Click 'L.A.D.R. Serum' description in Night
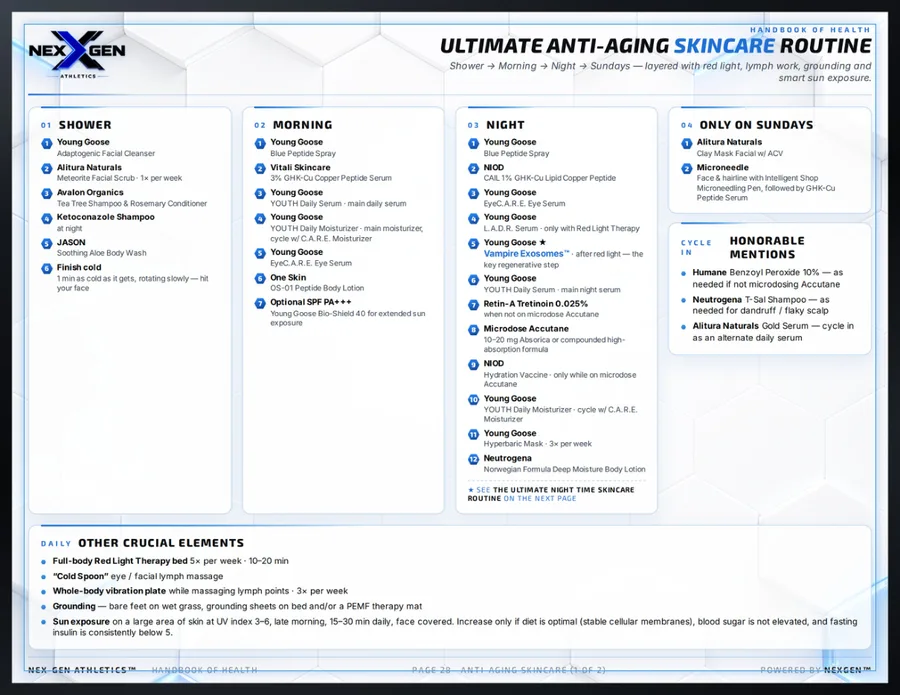The width and height of the screenshot is (900, 695). coord(561,228)
